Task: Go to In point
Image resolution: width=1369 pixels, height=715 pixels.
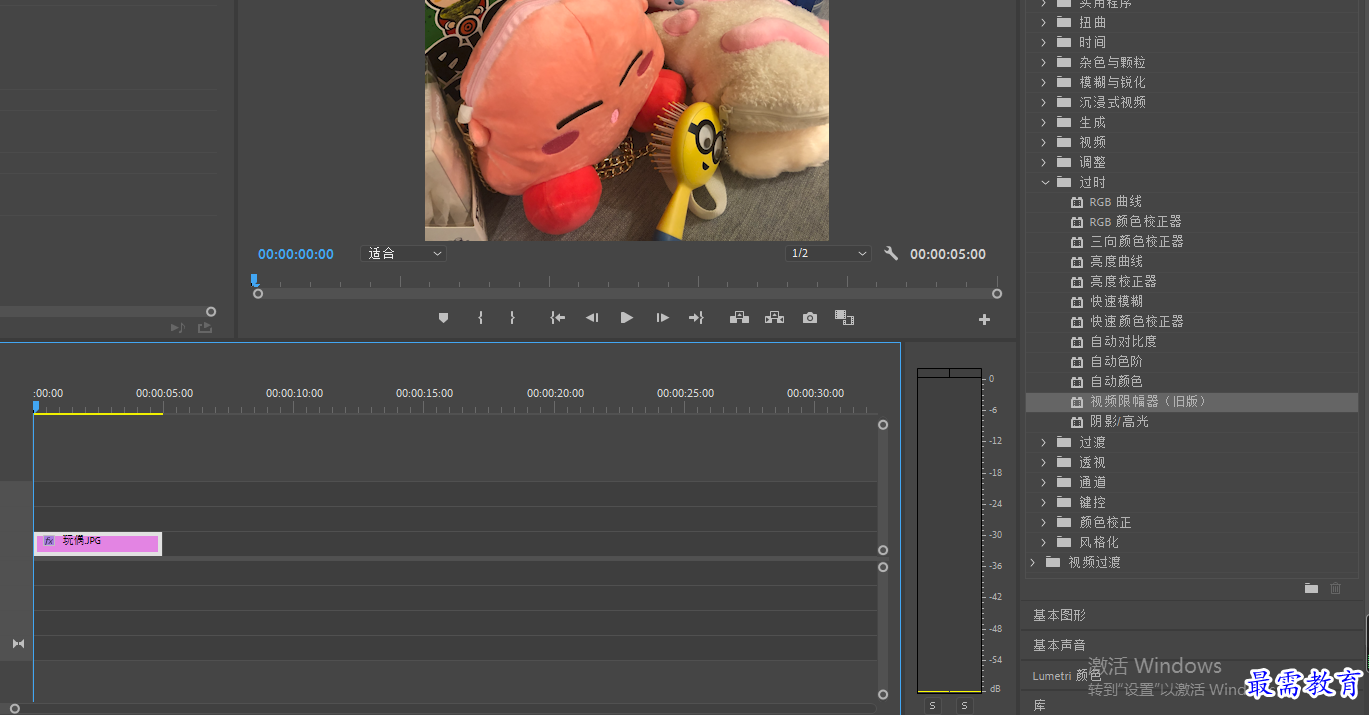Action: 557,318
